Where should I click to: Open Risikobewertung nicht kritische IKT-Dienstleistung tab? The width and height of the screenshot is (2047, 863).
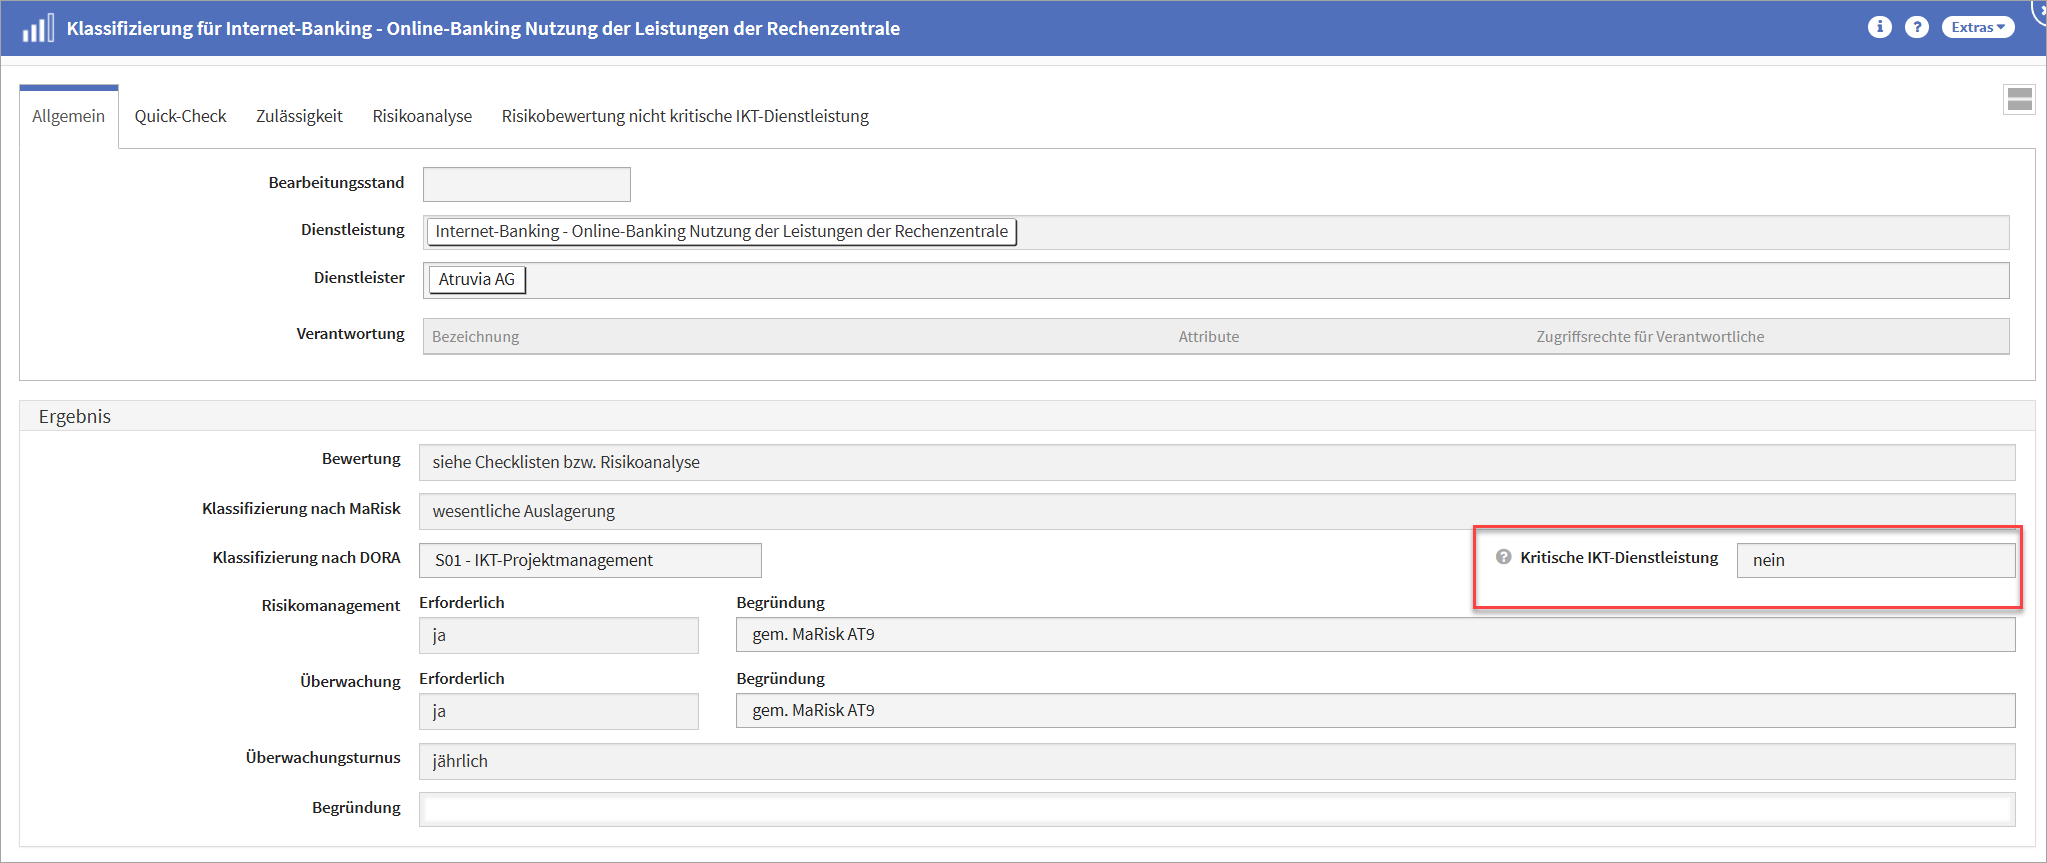pyautogui.click(x=685, y=116)
